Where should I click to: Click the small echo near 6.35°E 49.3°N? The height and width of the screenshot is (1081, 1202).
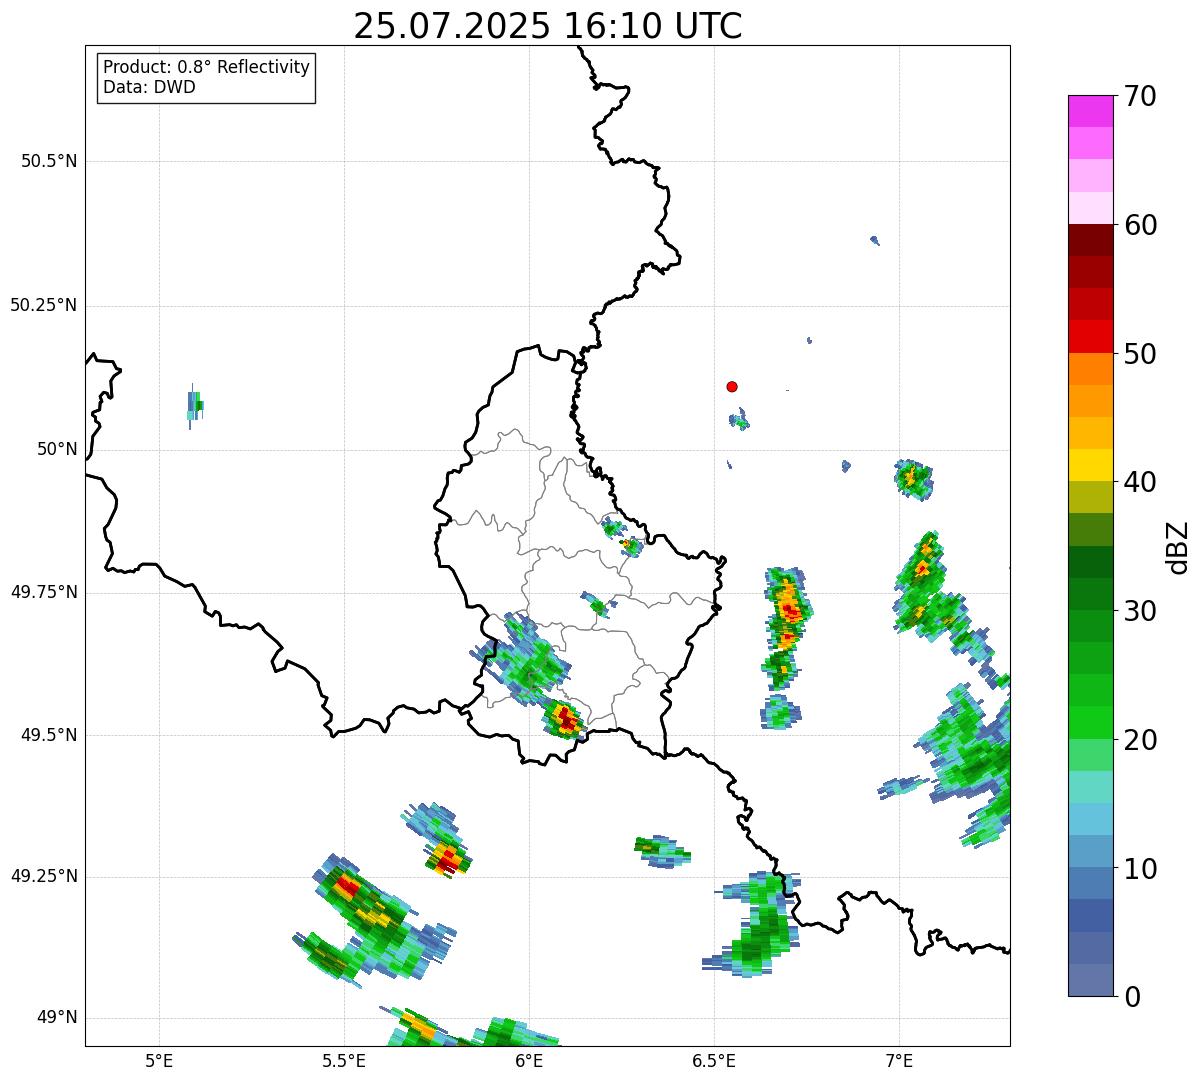pyautogui.click(x=661, y=850)
